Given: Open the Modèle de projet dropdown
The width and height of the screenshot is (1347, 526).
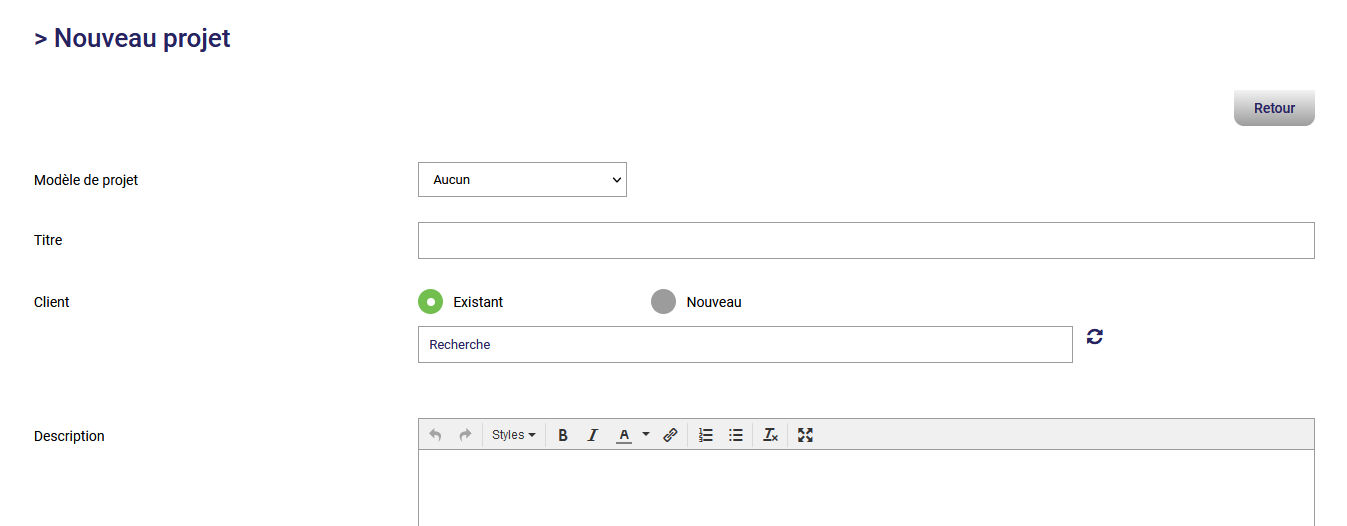Looking at the screenshot, I should (522, 180).
